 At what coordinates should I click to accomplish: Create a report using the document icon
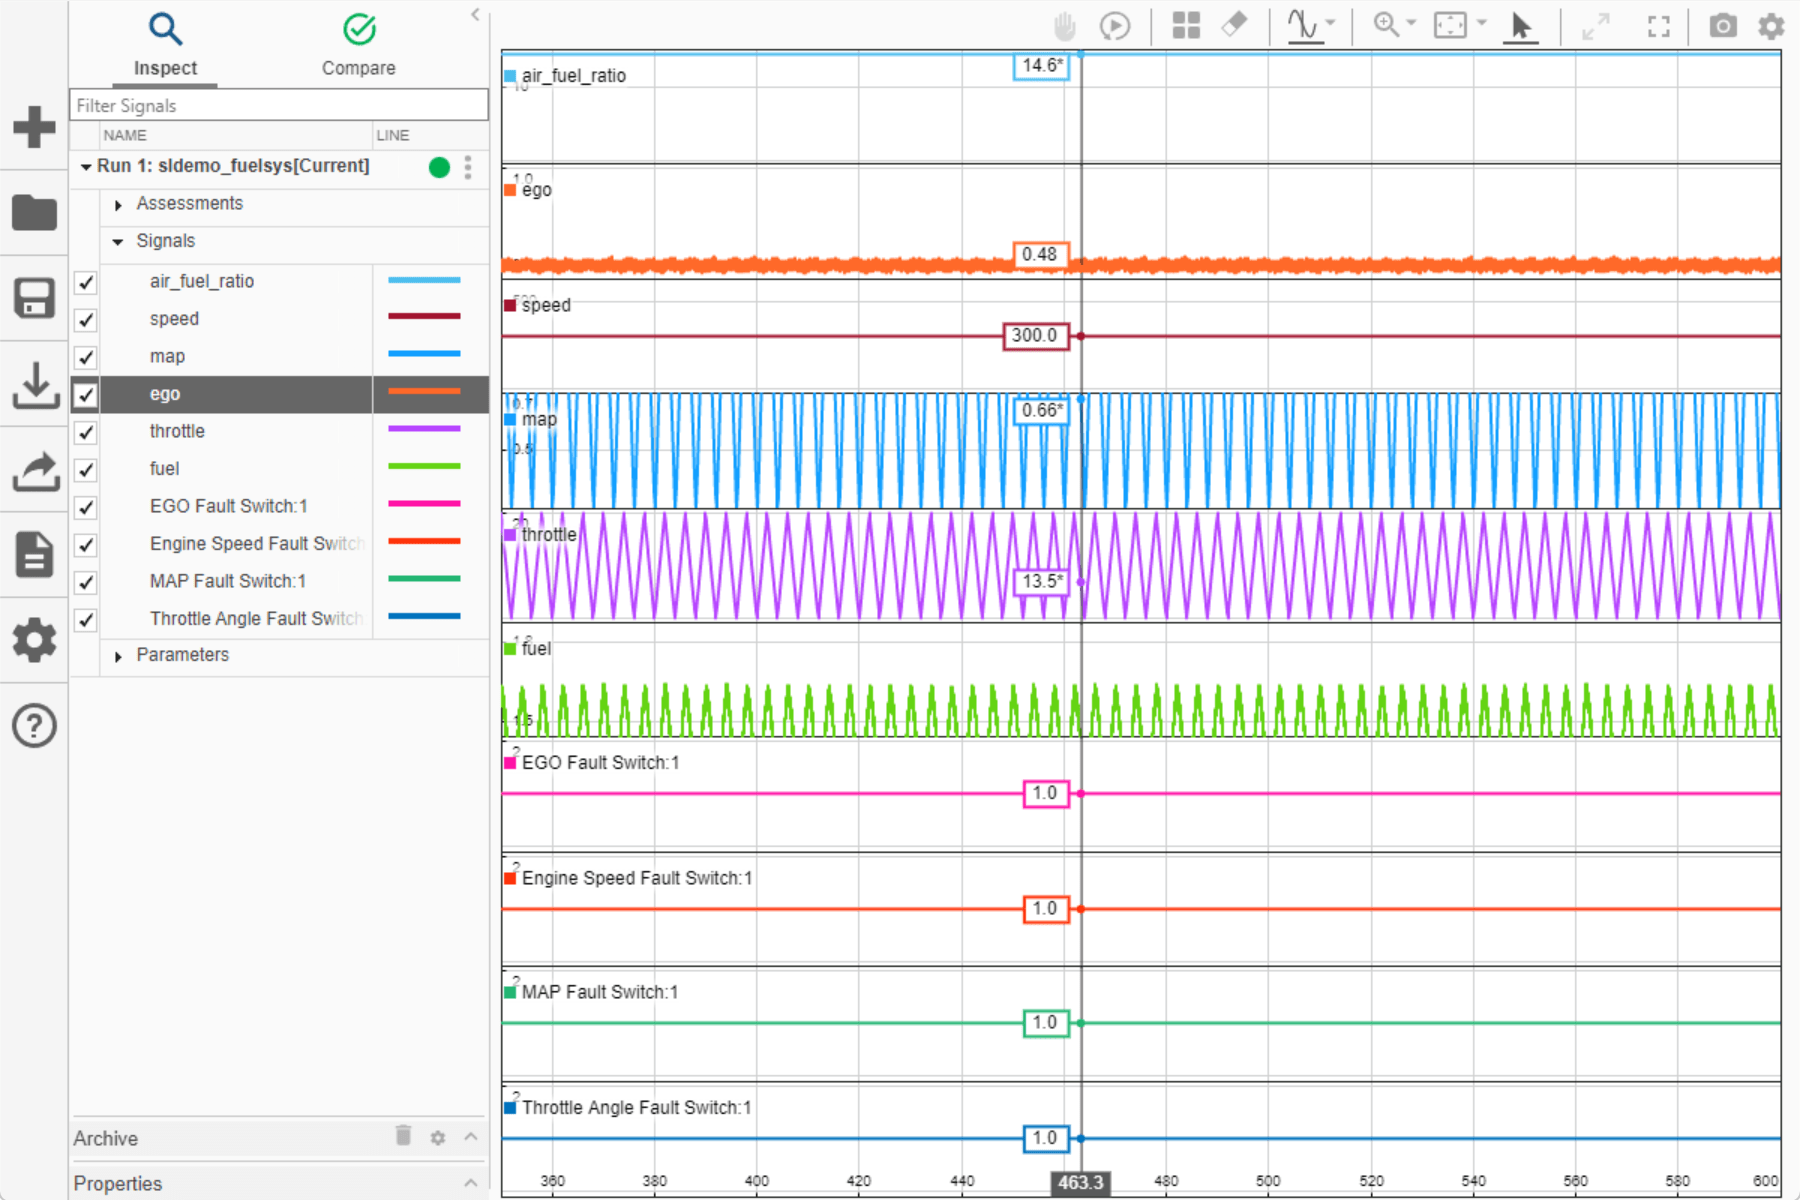pos(34,555)
